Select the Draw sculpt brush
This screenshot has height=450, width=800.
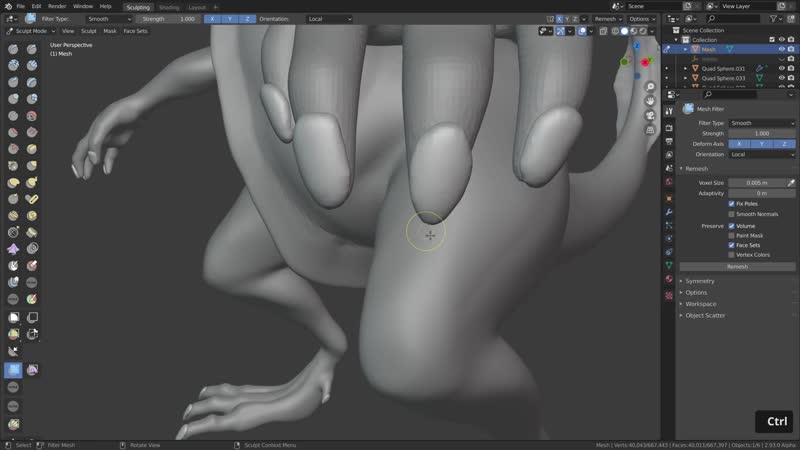[13, 49]
